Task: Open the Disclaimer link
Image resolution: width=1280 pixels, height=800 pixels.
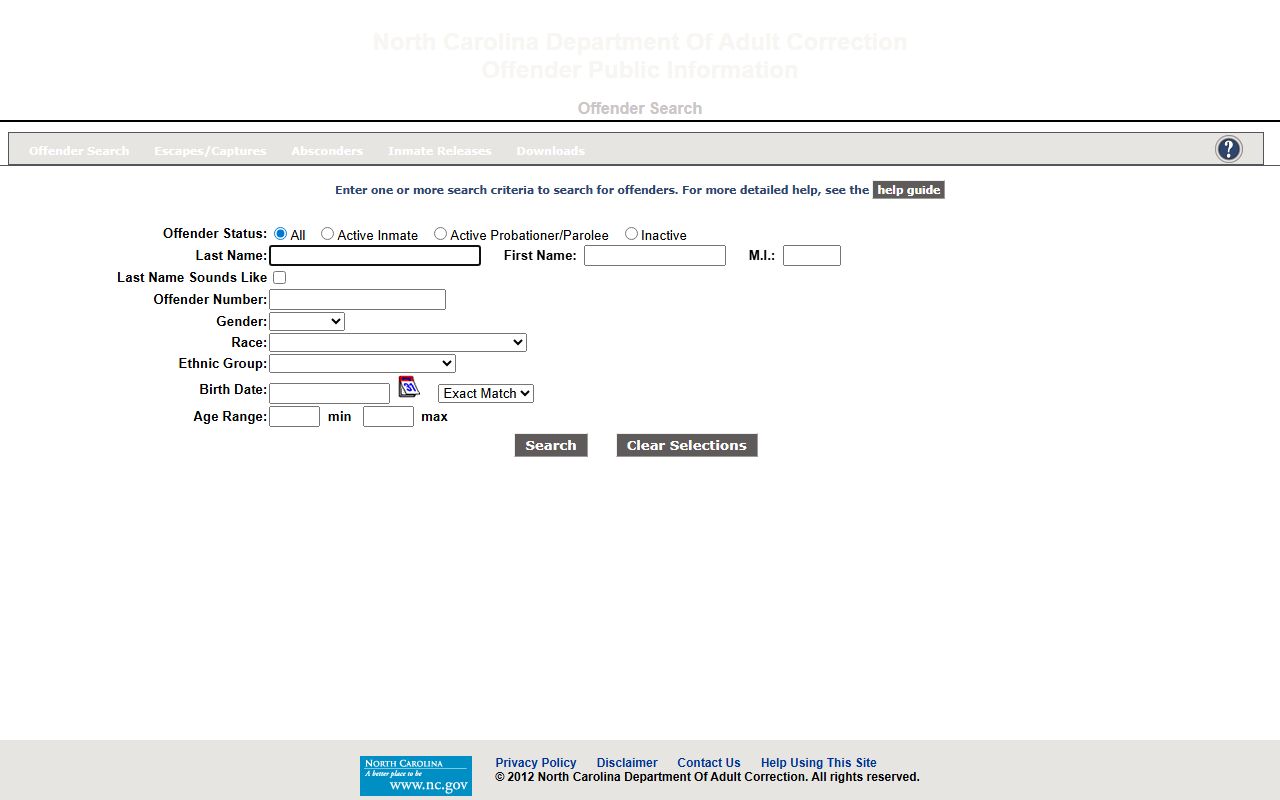Action: [x=627, y=763]
